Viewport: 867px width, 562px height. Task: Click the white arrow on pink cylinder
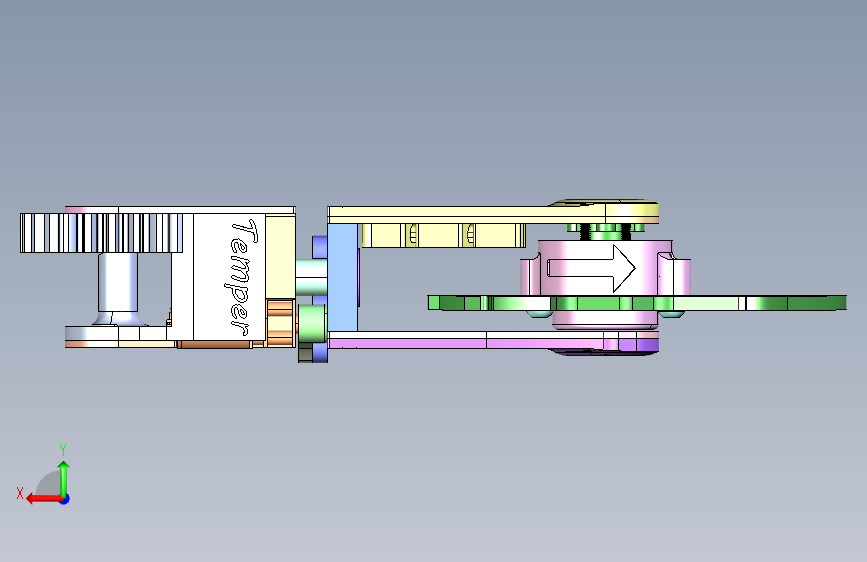click(x=591, y=268)
